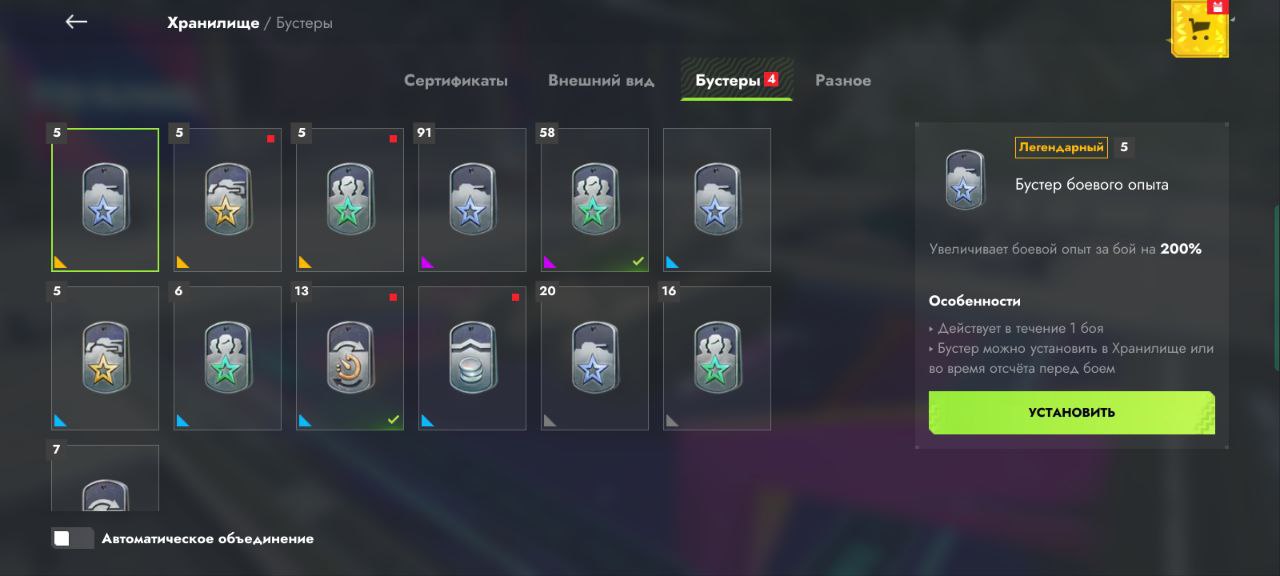Select the uncounted blue star booster tile
The image size is (1280, 576).
pos(717,200)
